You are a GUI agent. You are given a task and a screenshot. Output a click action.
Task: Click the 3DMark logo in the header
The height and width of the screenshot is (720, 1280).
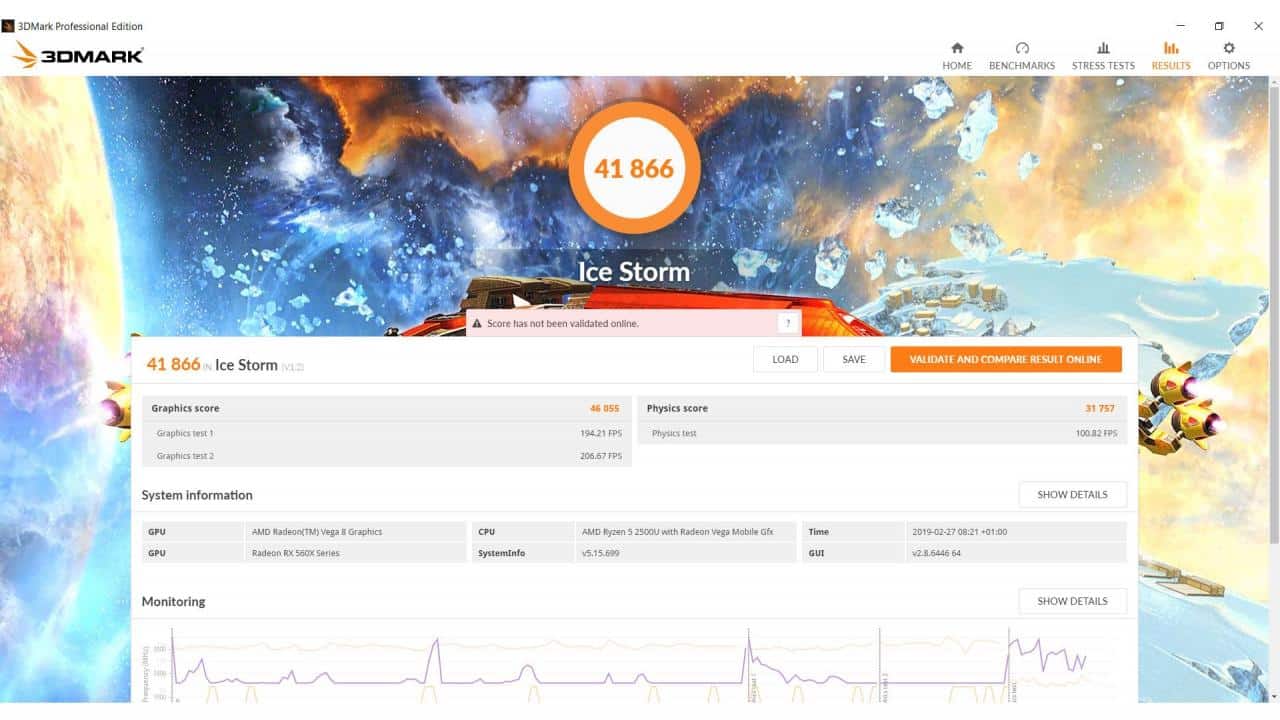(78, 55)
